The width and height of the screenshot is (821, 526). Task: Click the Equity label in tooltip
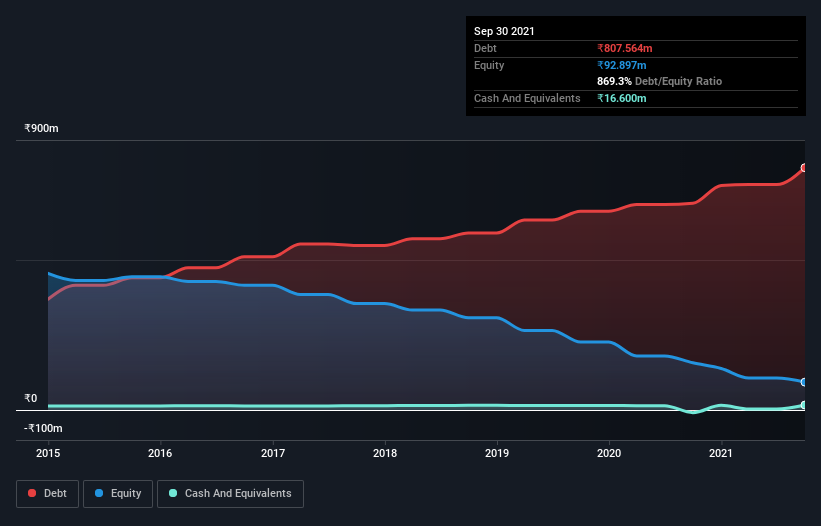tap(489, 65)
